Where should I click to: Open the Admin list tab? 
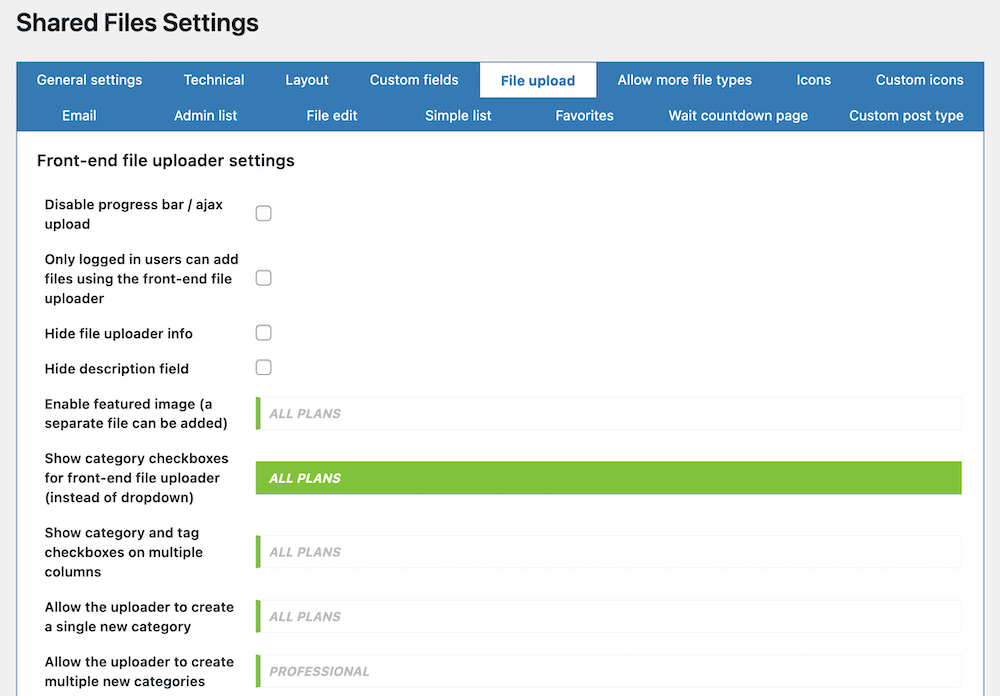(205, 115)
